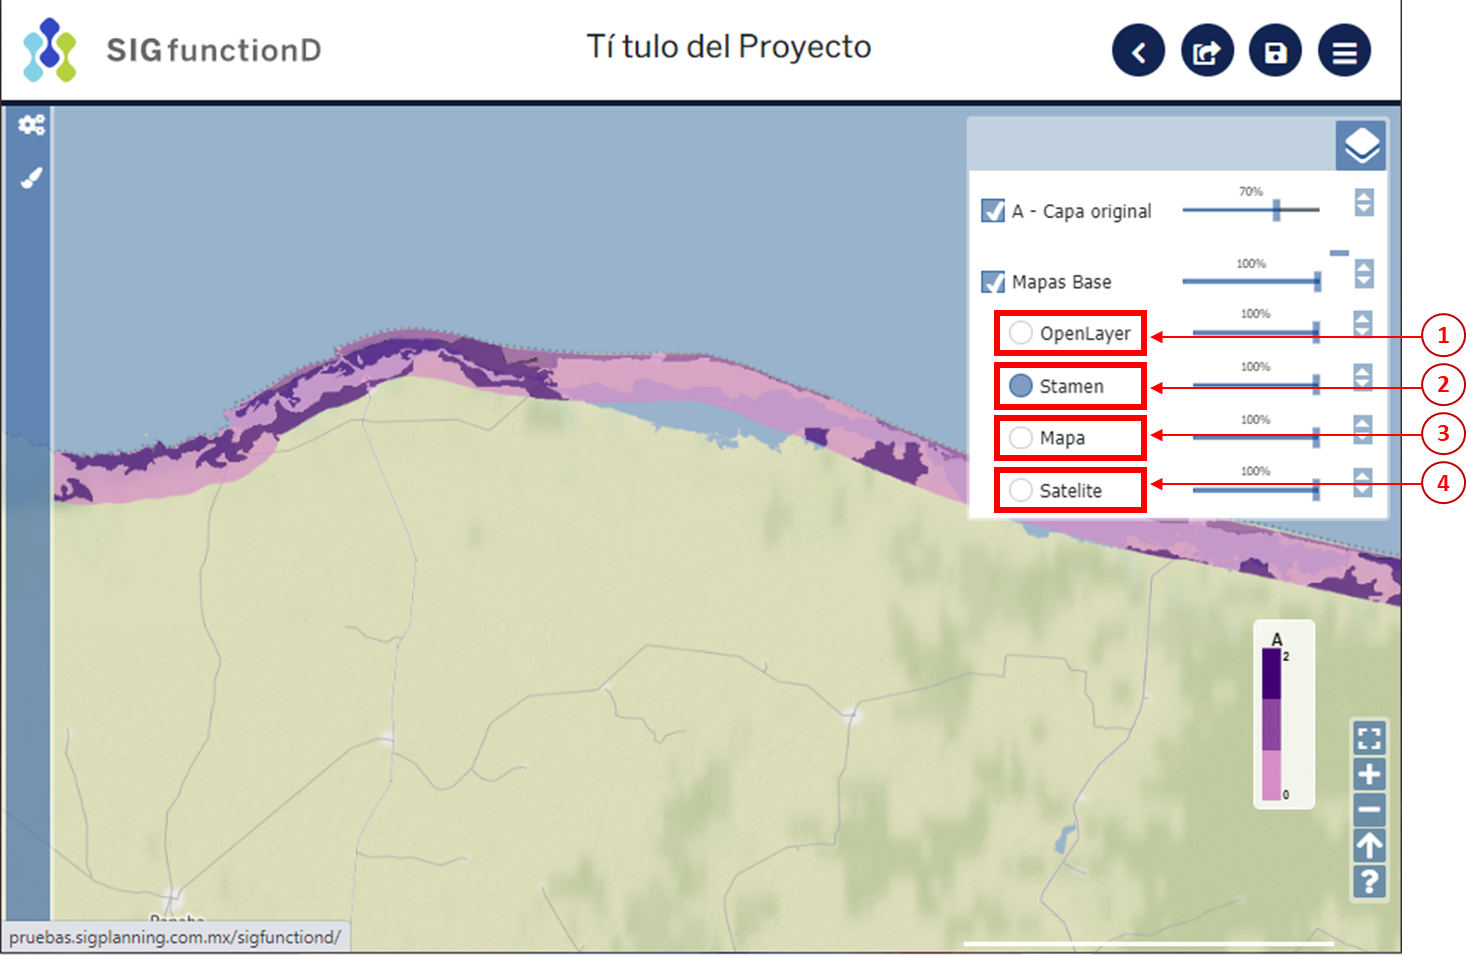Click the SIG functionD logo icon

coord(50,49)
